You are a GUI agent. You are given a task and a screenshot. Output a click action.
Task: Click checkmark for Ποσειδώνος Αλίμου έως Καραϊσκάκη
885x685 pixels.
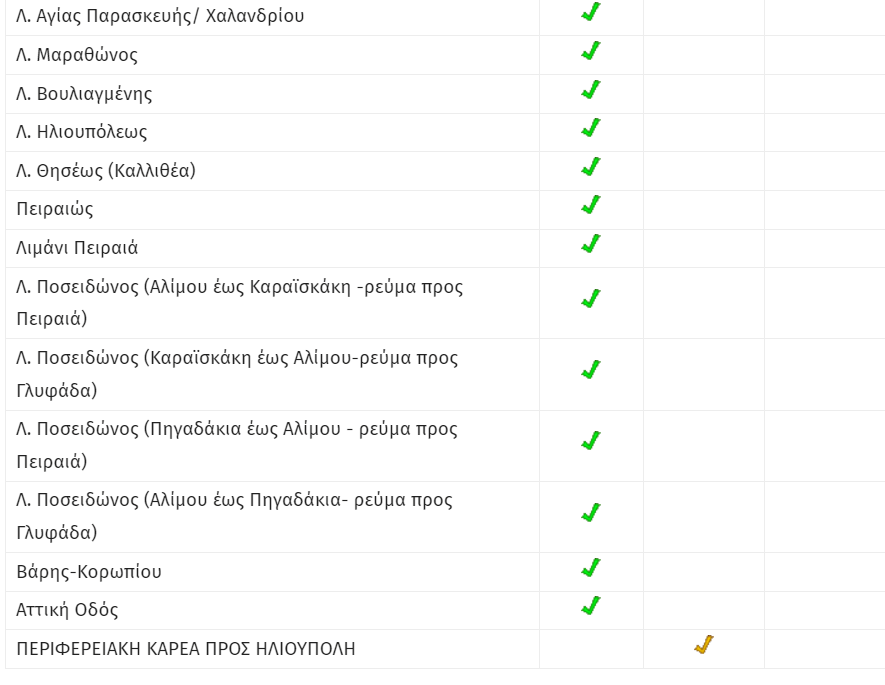pyautogui.click(x=591, y=298)
